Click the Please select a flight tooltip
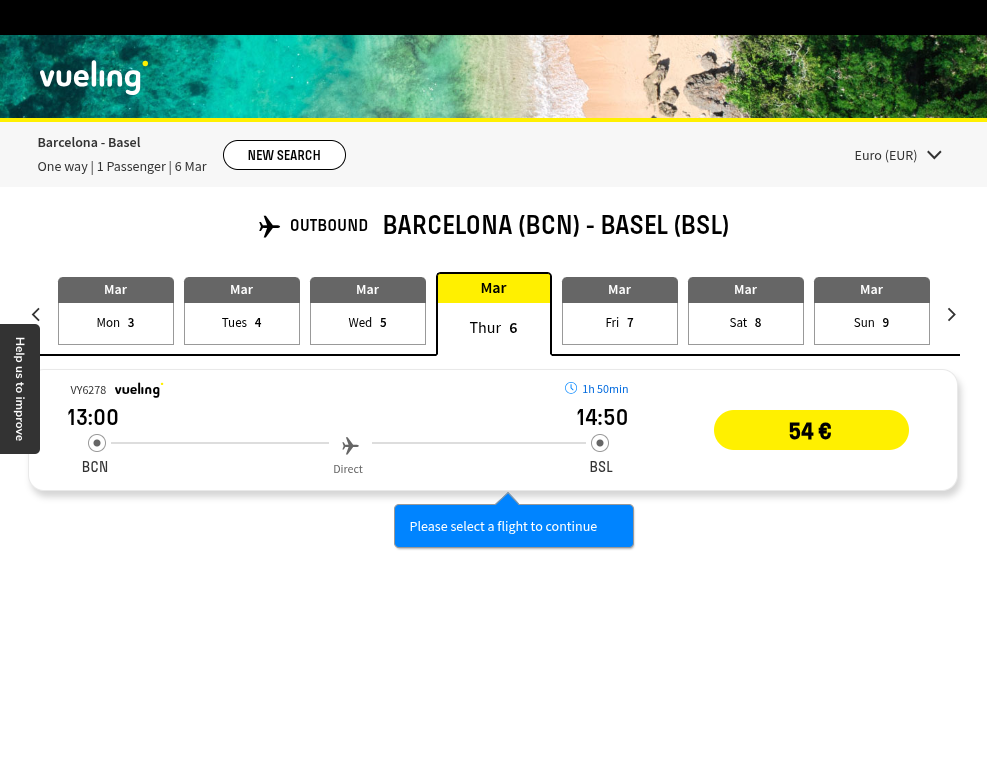The width and height of the screenshot is (987, 777). click(x=514, y=526)
